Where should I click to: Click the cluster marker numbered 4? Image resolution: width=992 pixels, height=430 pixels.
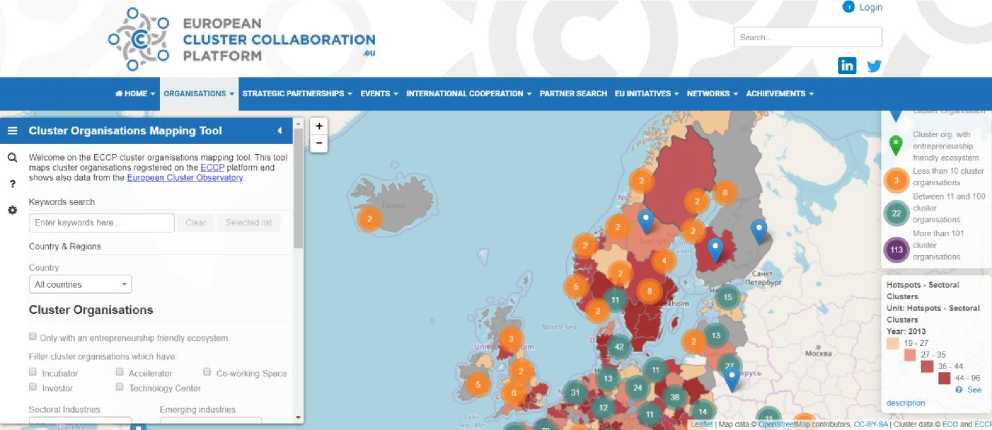tap(663, 261)
